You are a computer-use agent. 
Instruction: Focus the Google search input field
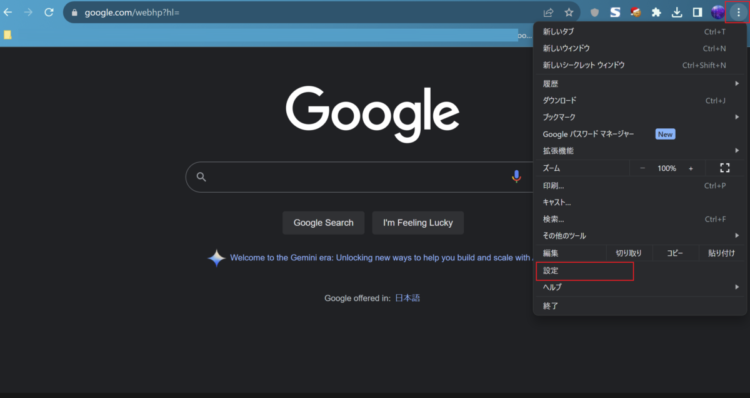click(359, 177)
